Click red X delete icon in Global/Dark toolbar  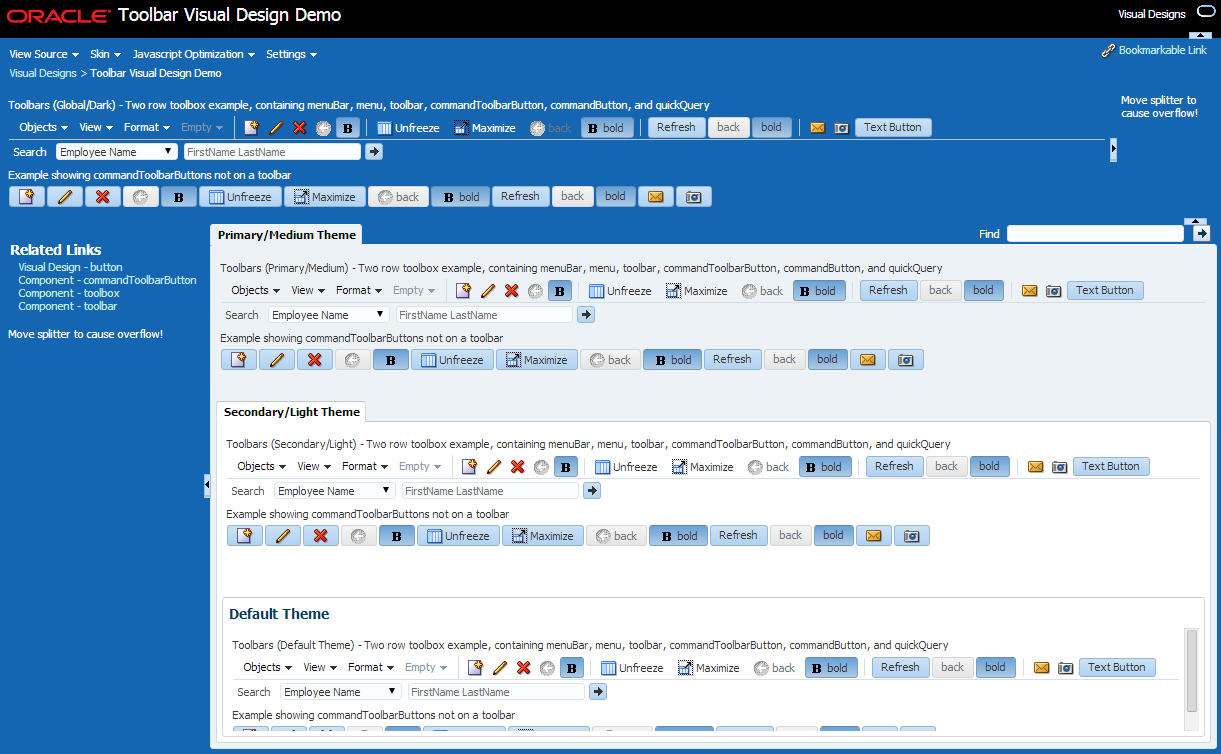tap(299, 127)
